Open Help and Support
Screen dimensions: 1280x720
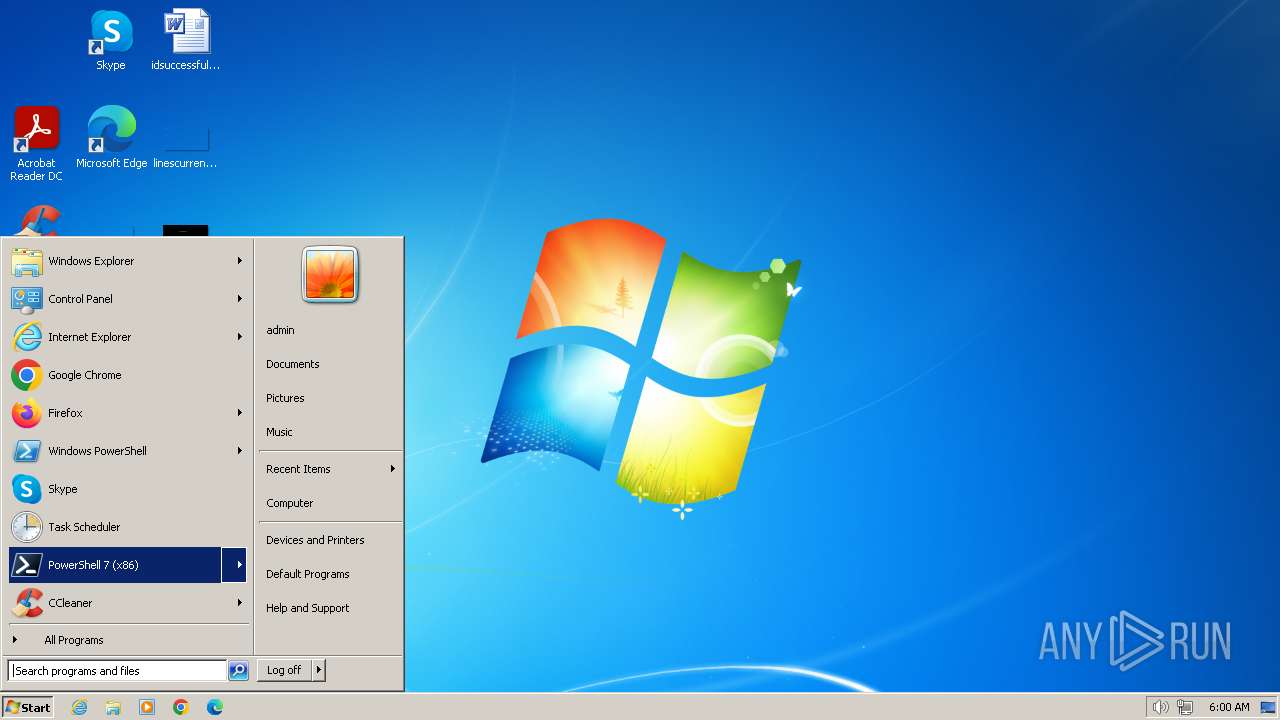[x=308, y=608]
